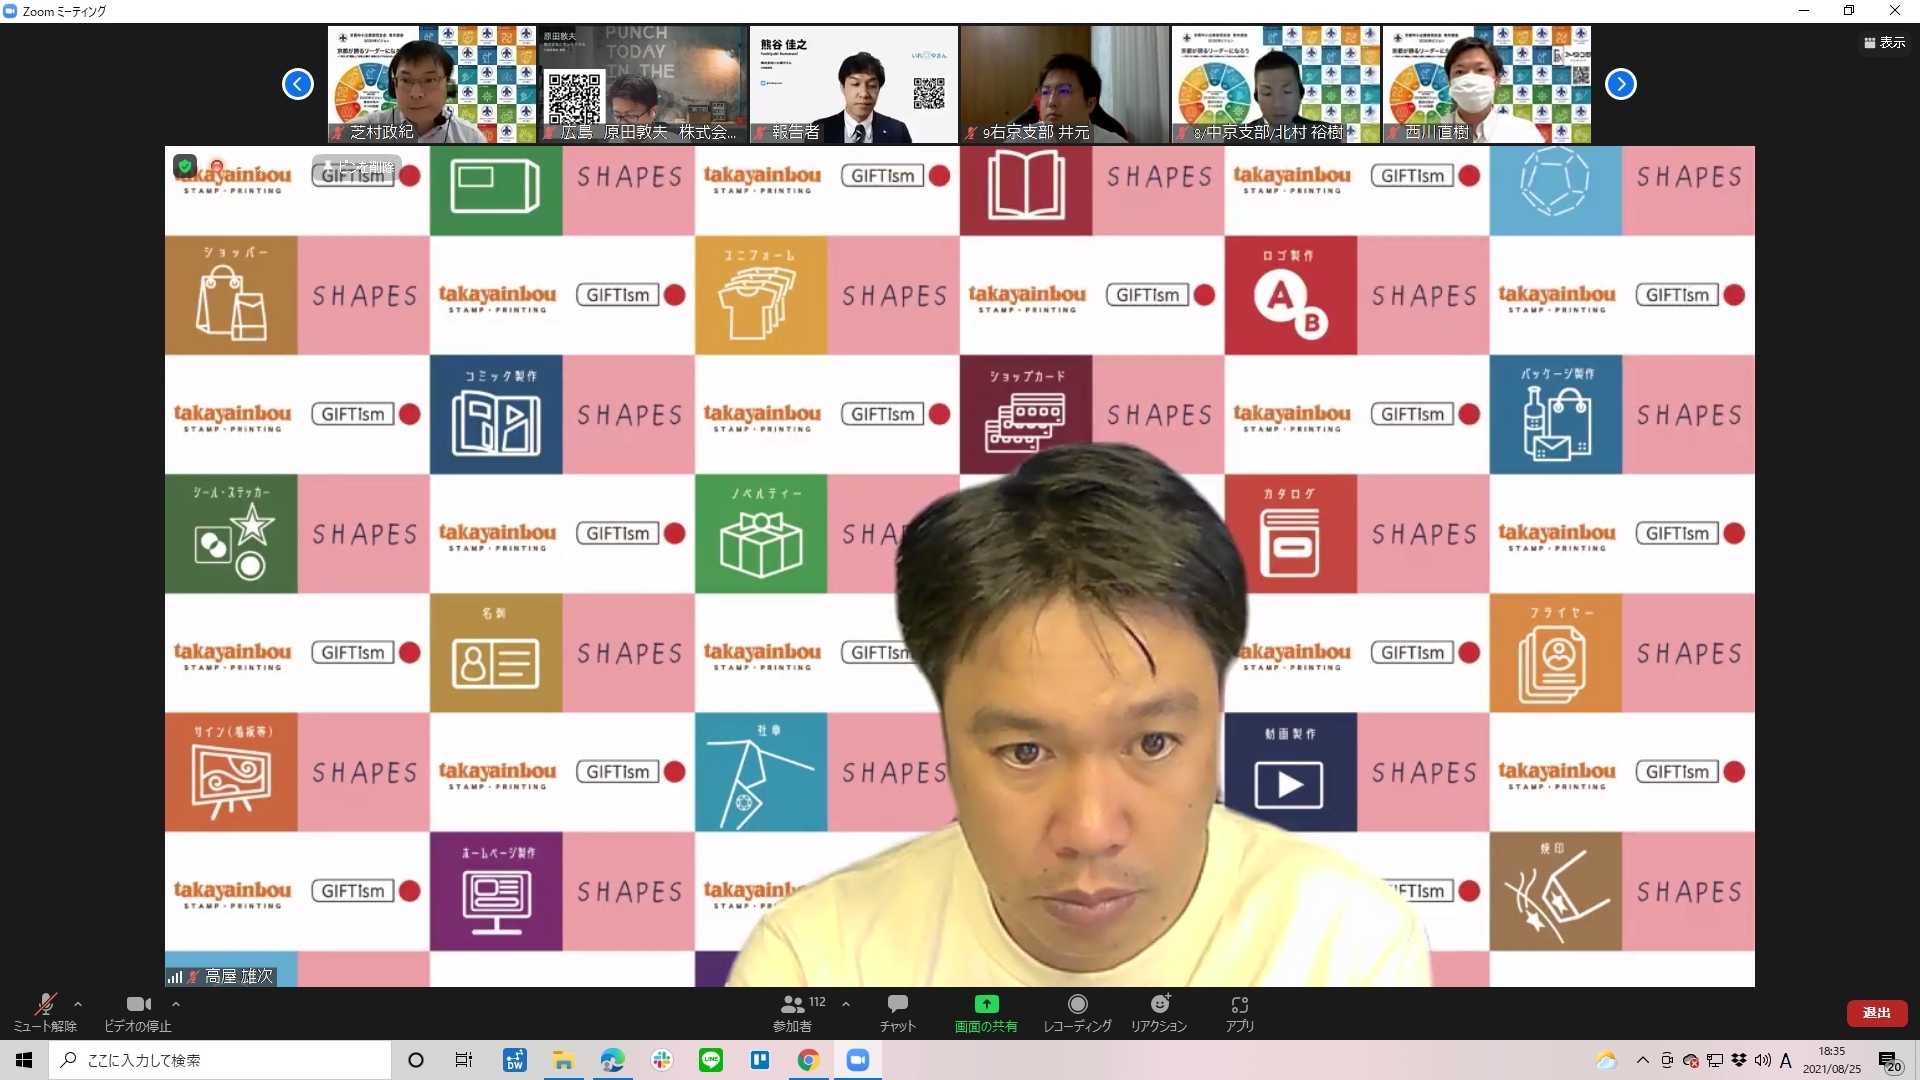Toggle IME input mode A indicator
The image size is (1920, 1080).
tap(1785, 1060)
